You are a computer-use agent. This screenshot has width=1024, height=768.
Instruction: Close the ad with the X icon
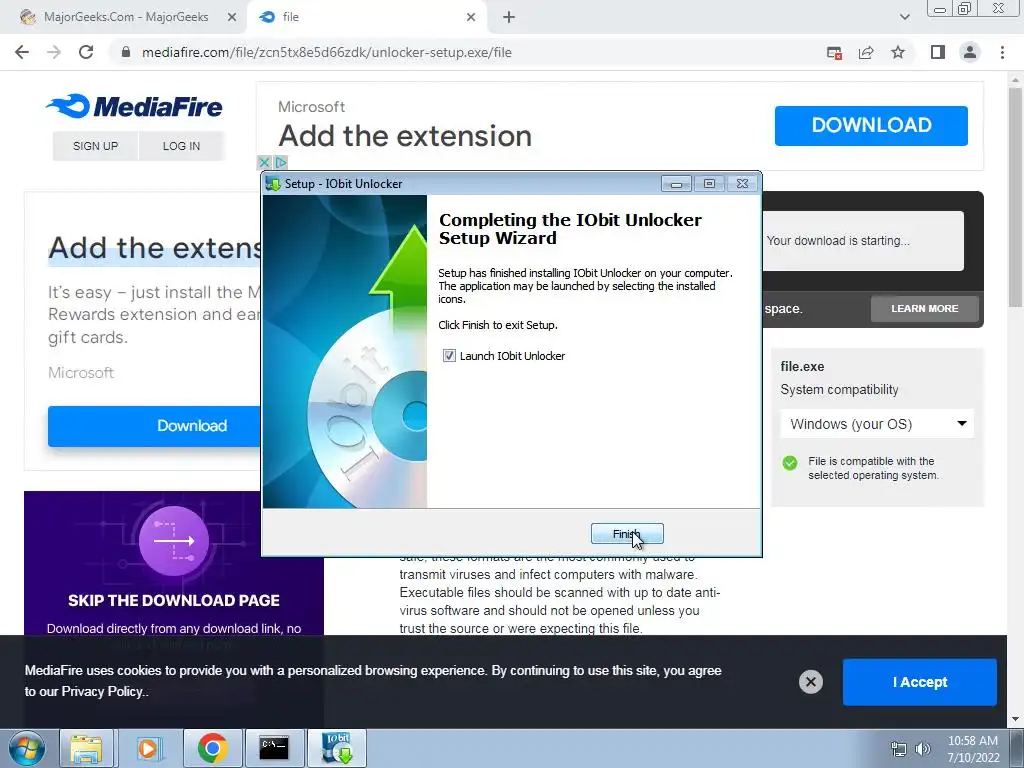[264, 162]
